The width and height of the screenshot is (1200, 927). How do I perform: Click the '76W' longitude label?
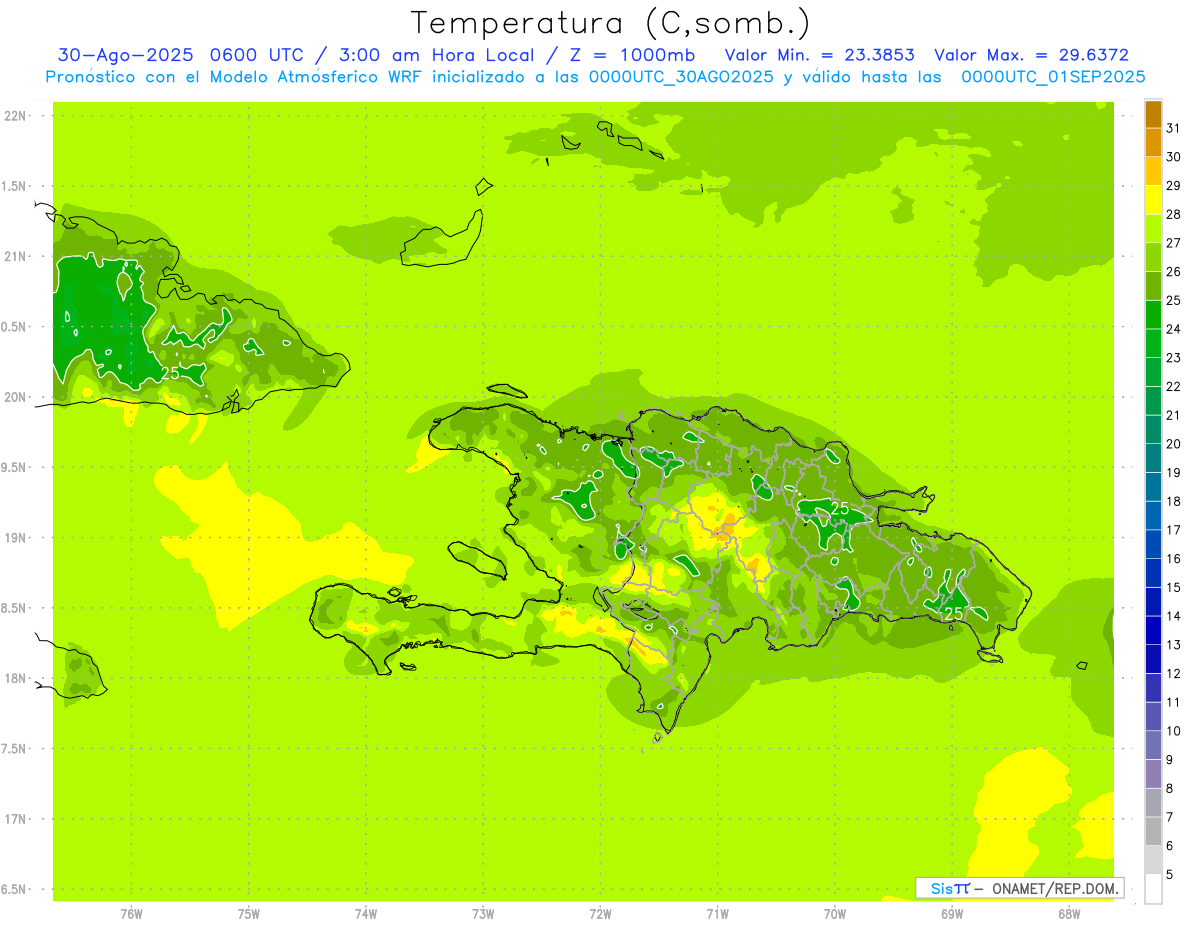click(131, 914)
